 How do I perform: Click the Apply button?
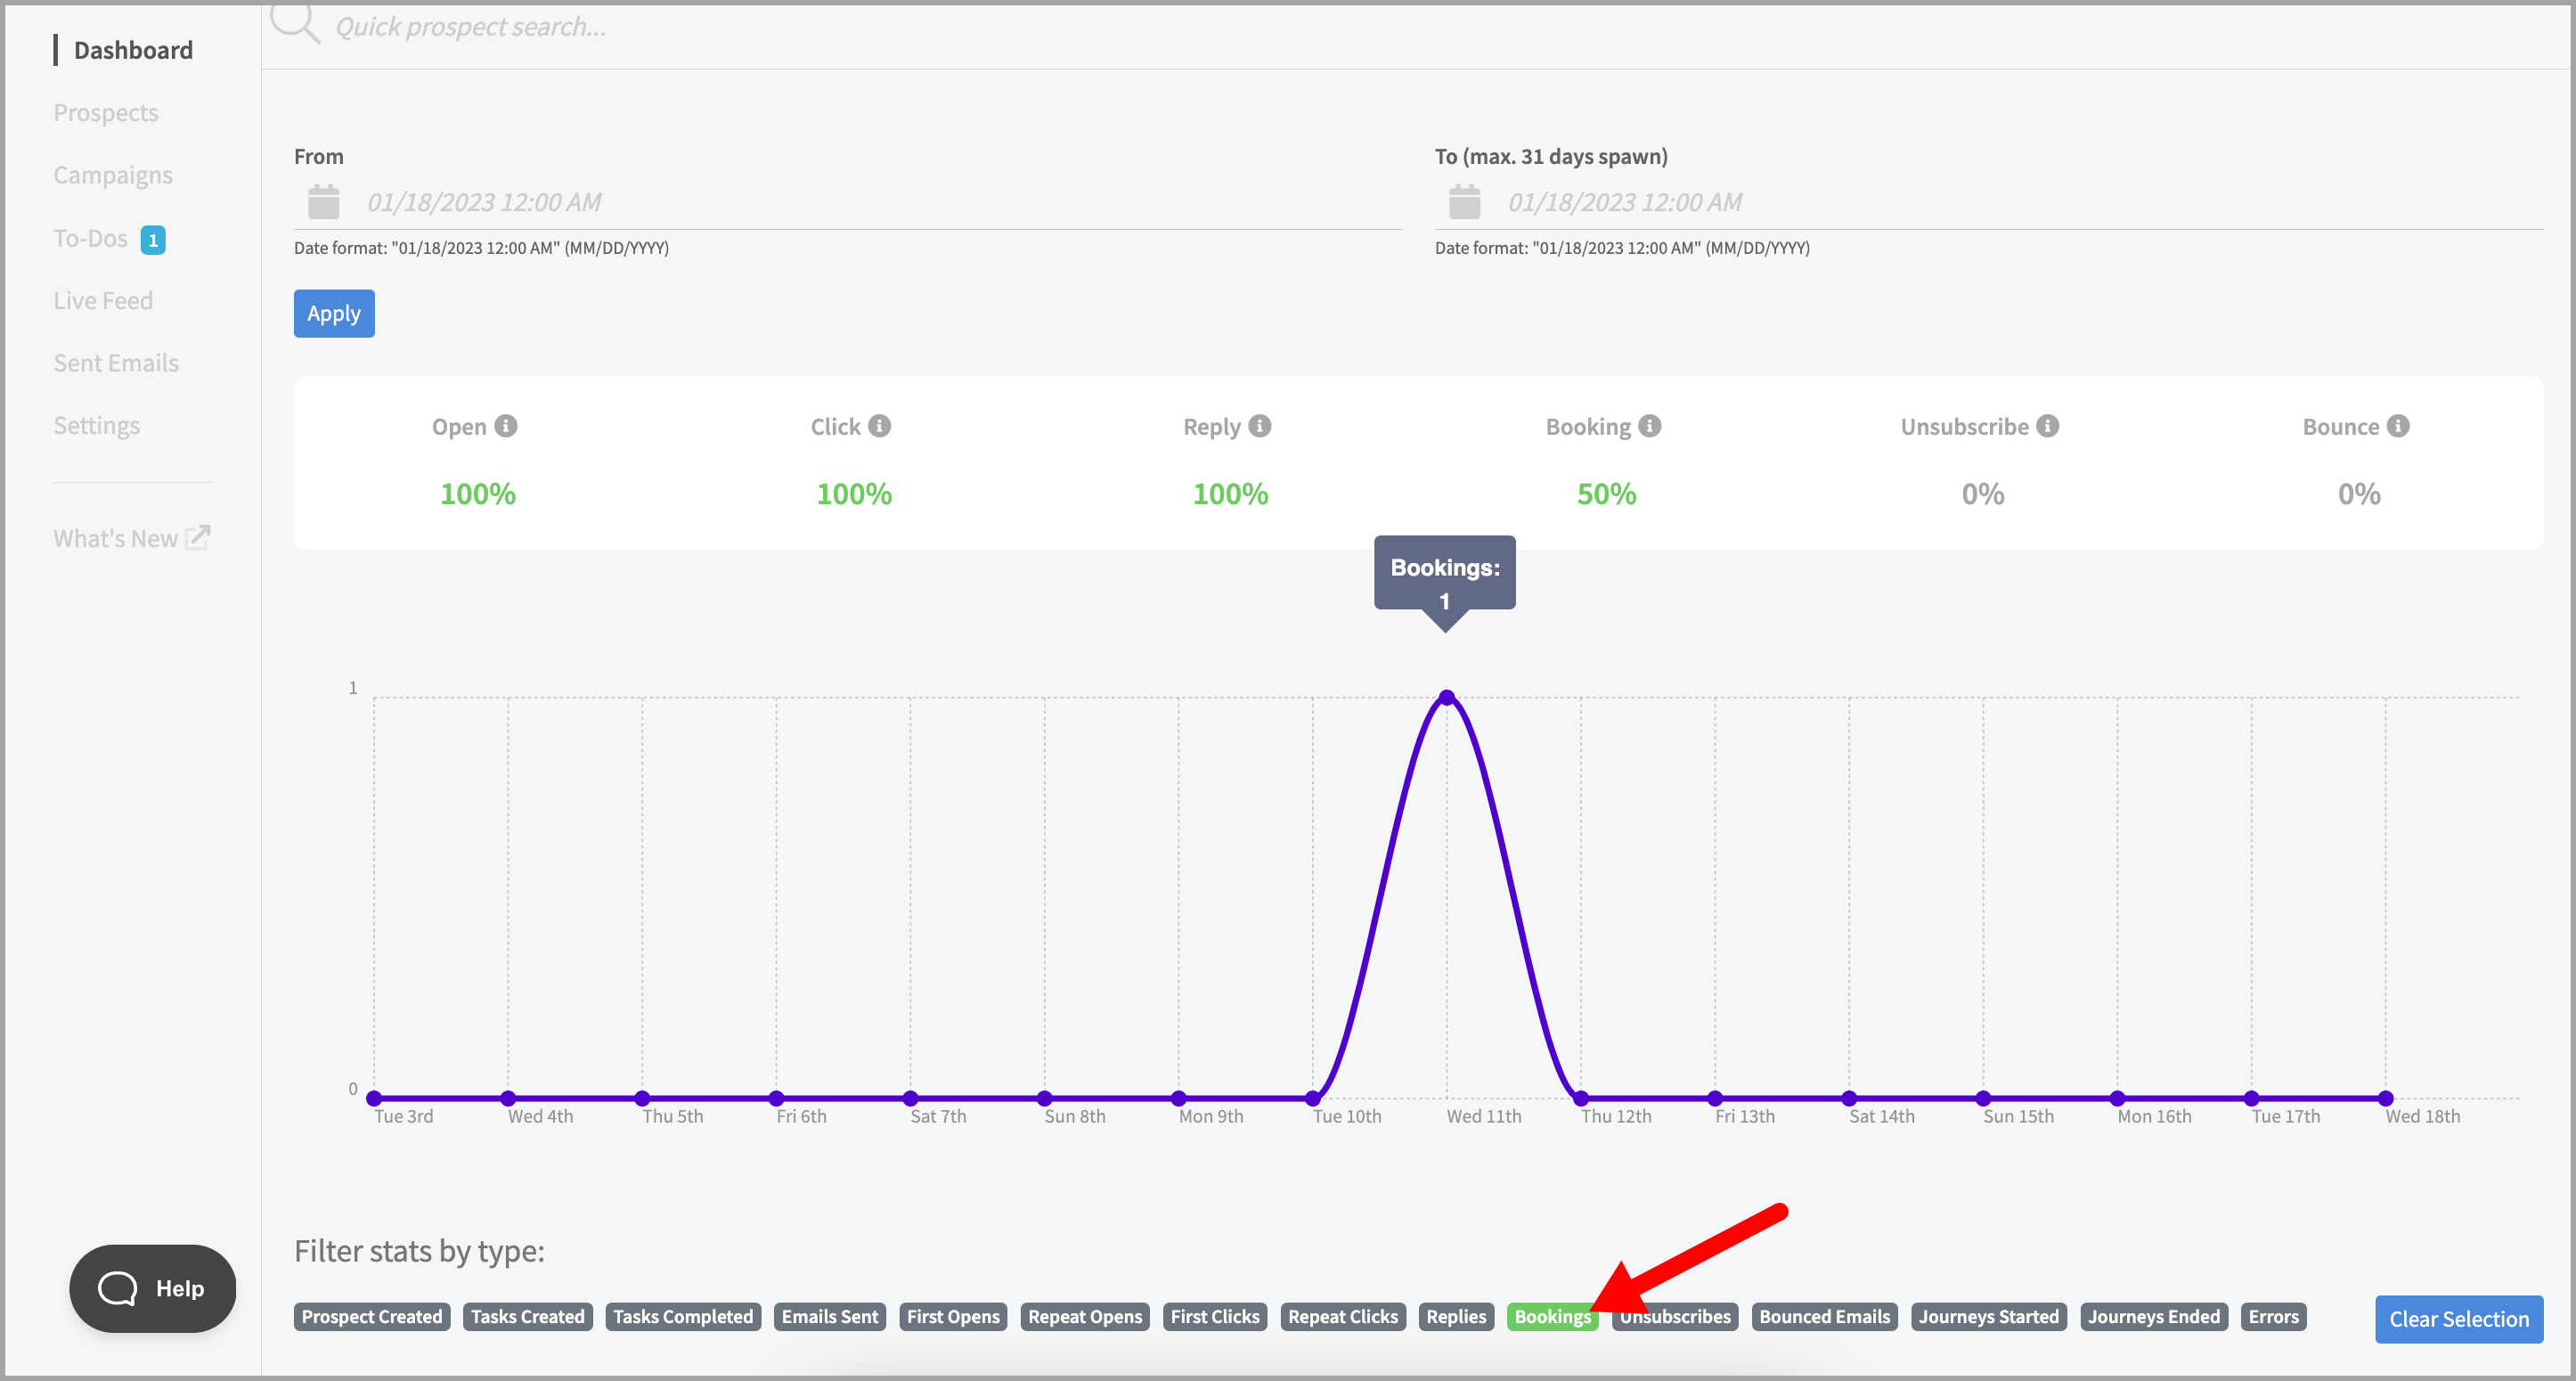pos(334,314)
